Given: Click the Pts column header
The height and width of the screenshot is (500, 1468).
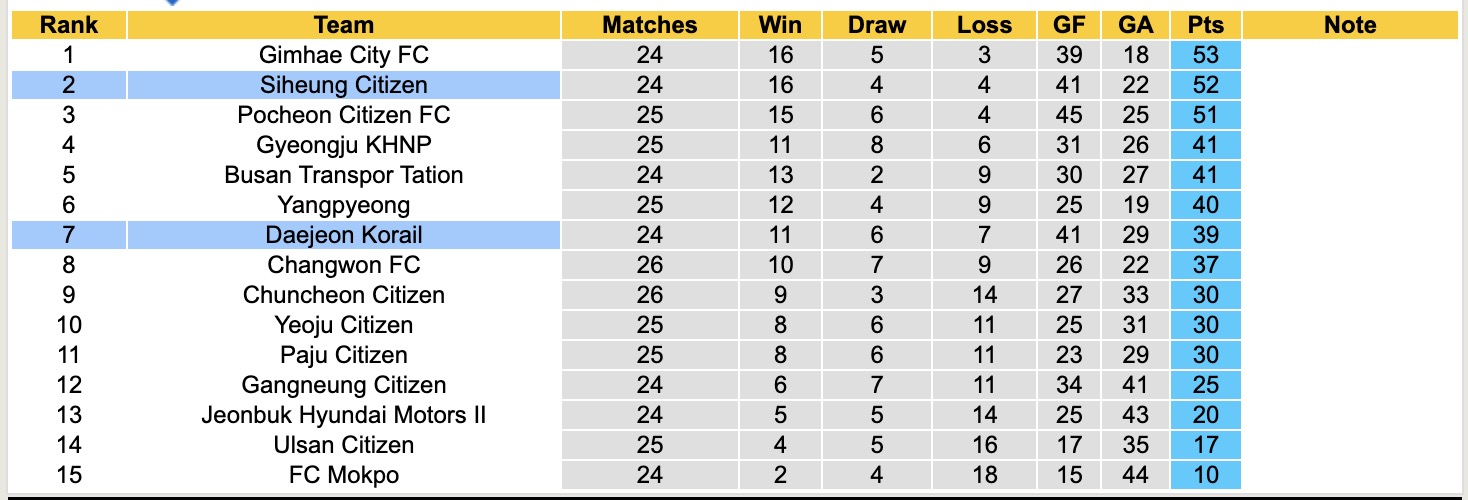Looking at the screenshot, I should pos(1206,25).
